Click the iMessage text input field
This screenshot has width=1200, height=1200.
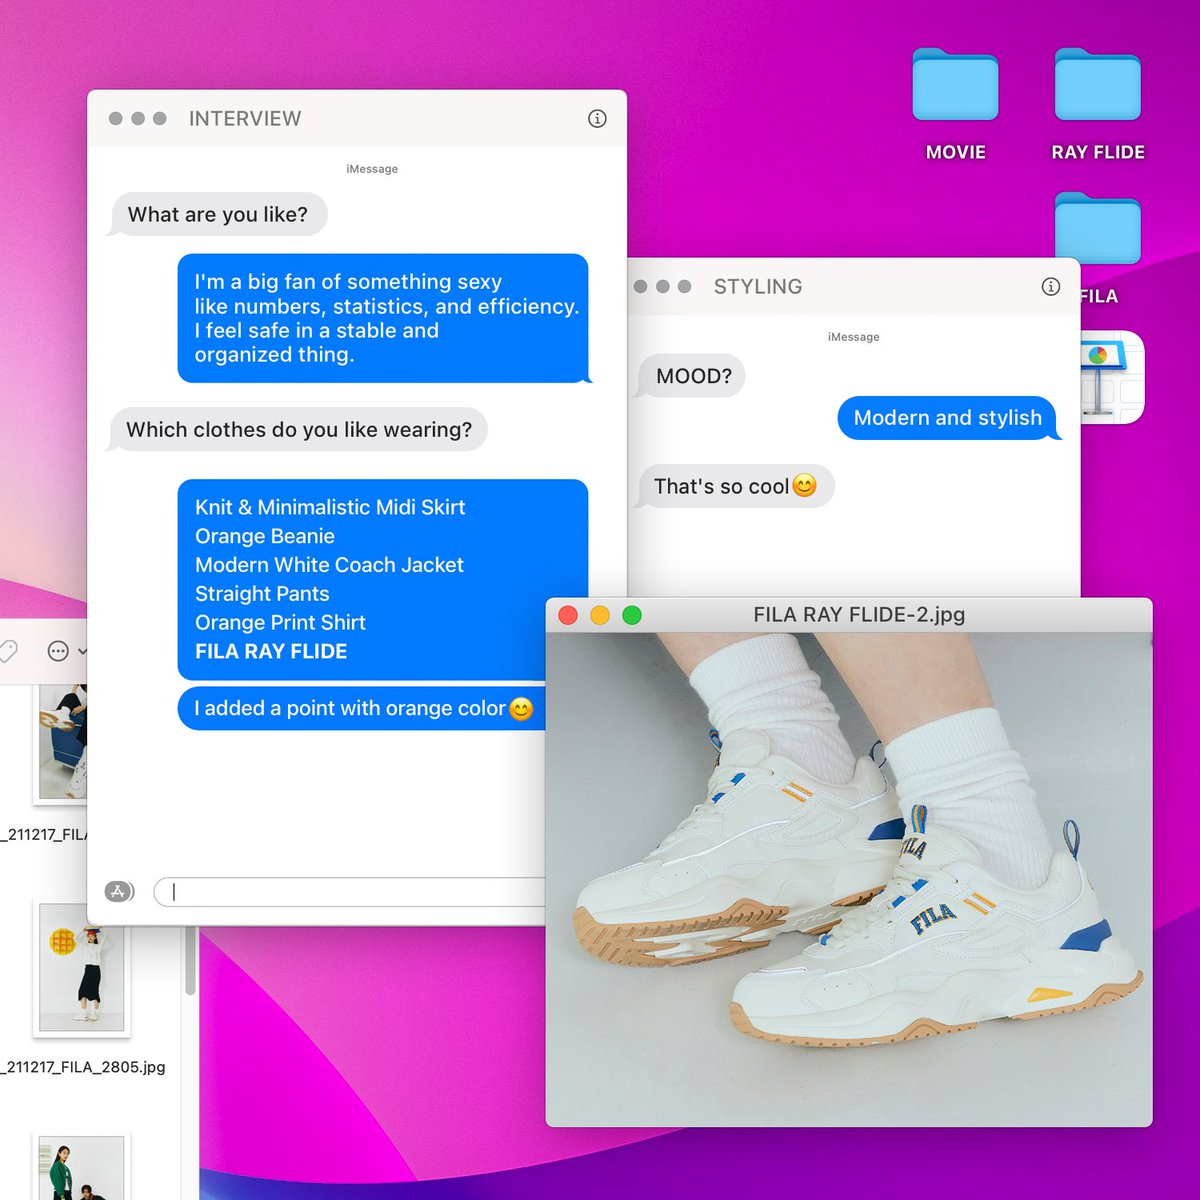point(350,891)
